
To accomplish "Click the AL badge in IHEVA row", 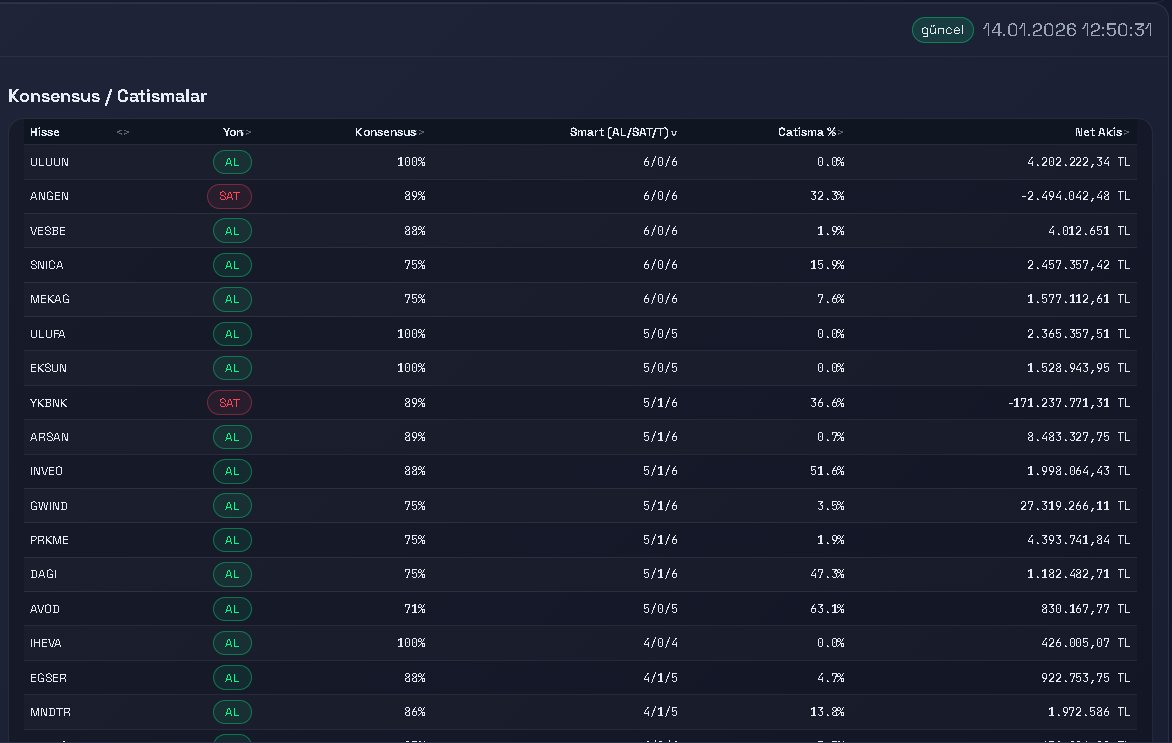I will tap(232, 643).
